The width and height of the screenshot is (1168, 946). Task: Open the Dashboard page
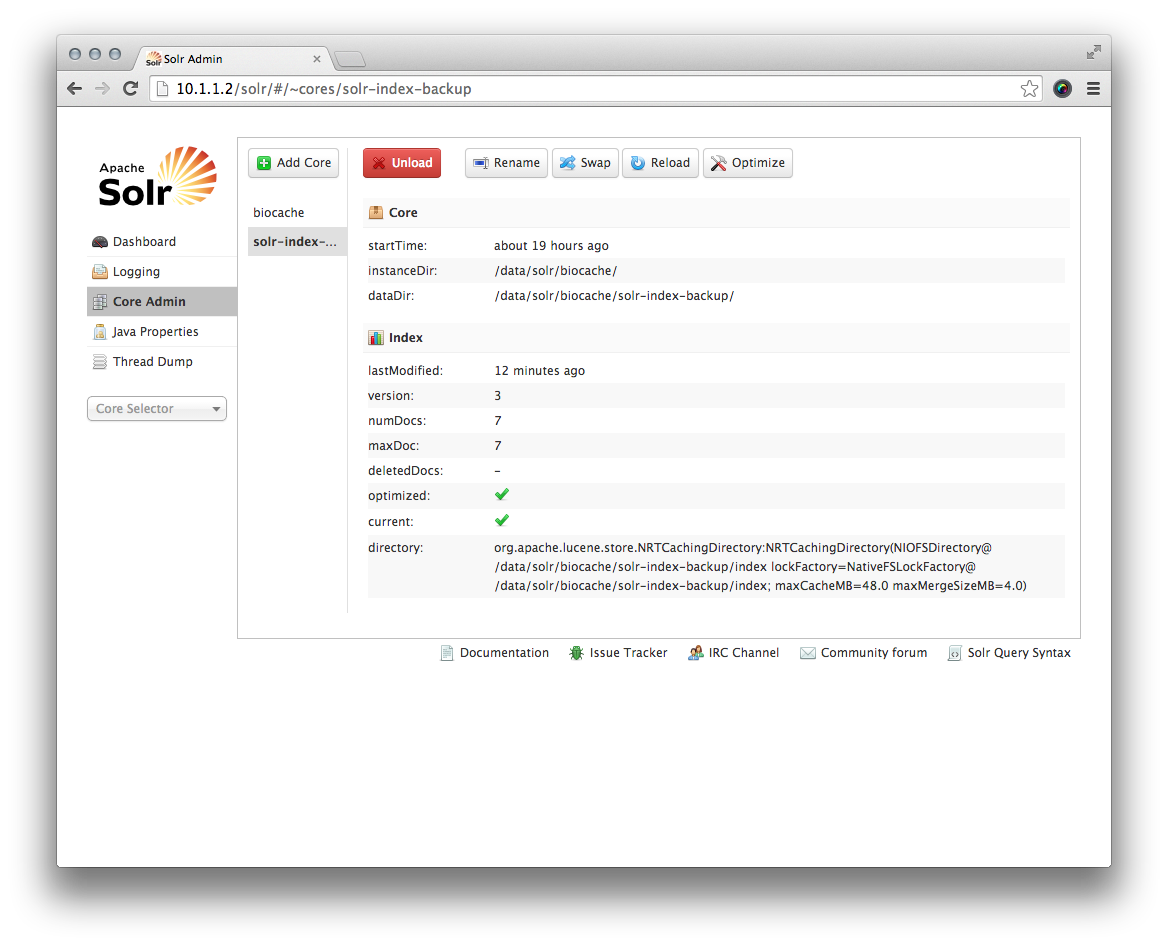click(162, 242)
